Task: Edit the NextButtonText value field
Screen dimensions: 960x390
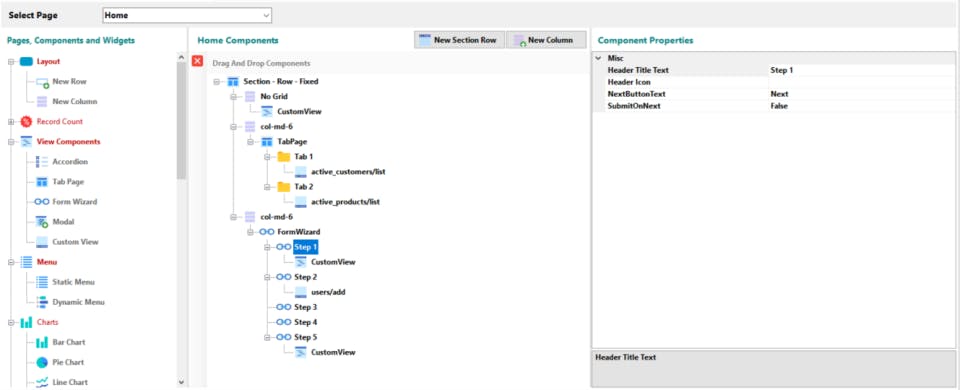Action: (861, 94)
